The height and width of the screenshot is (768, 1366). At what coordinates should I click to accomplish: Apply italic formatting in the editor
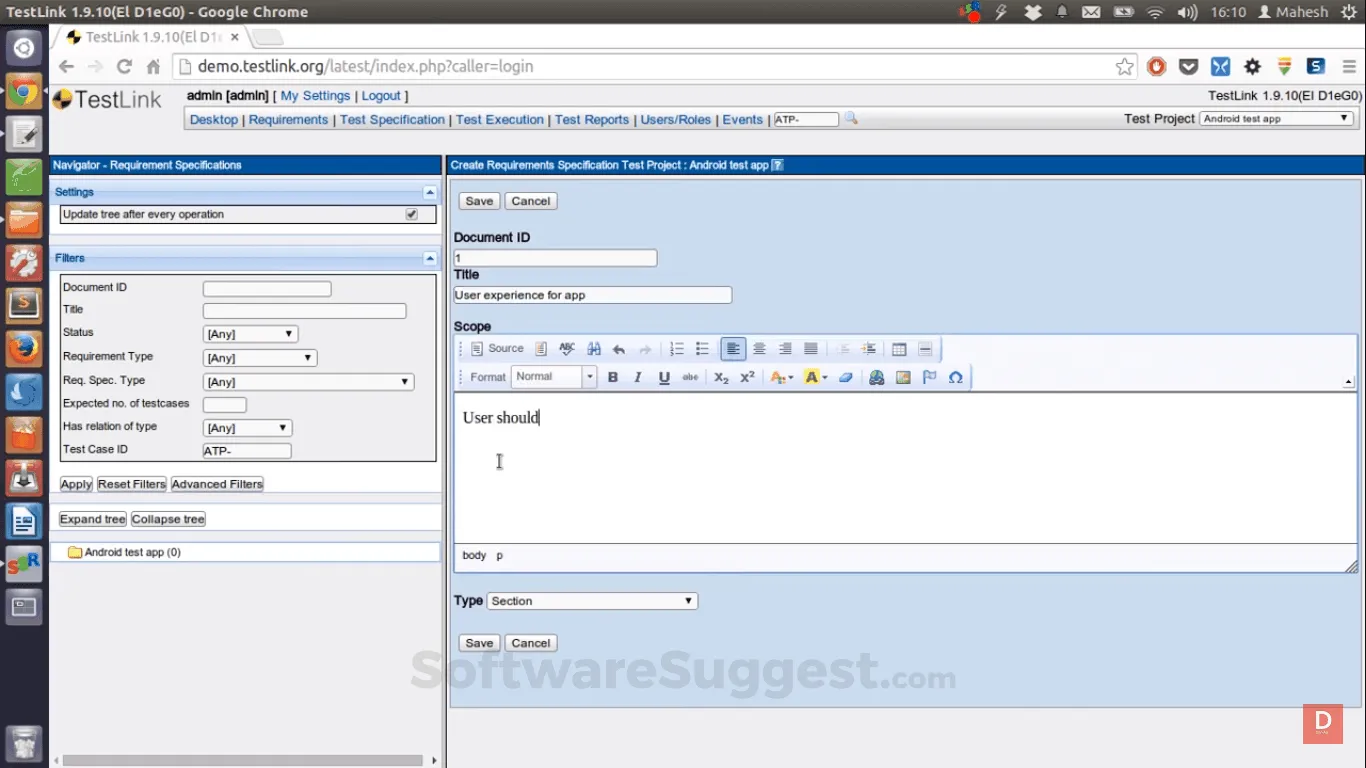[638, 377]
